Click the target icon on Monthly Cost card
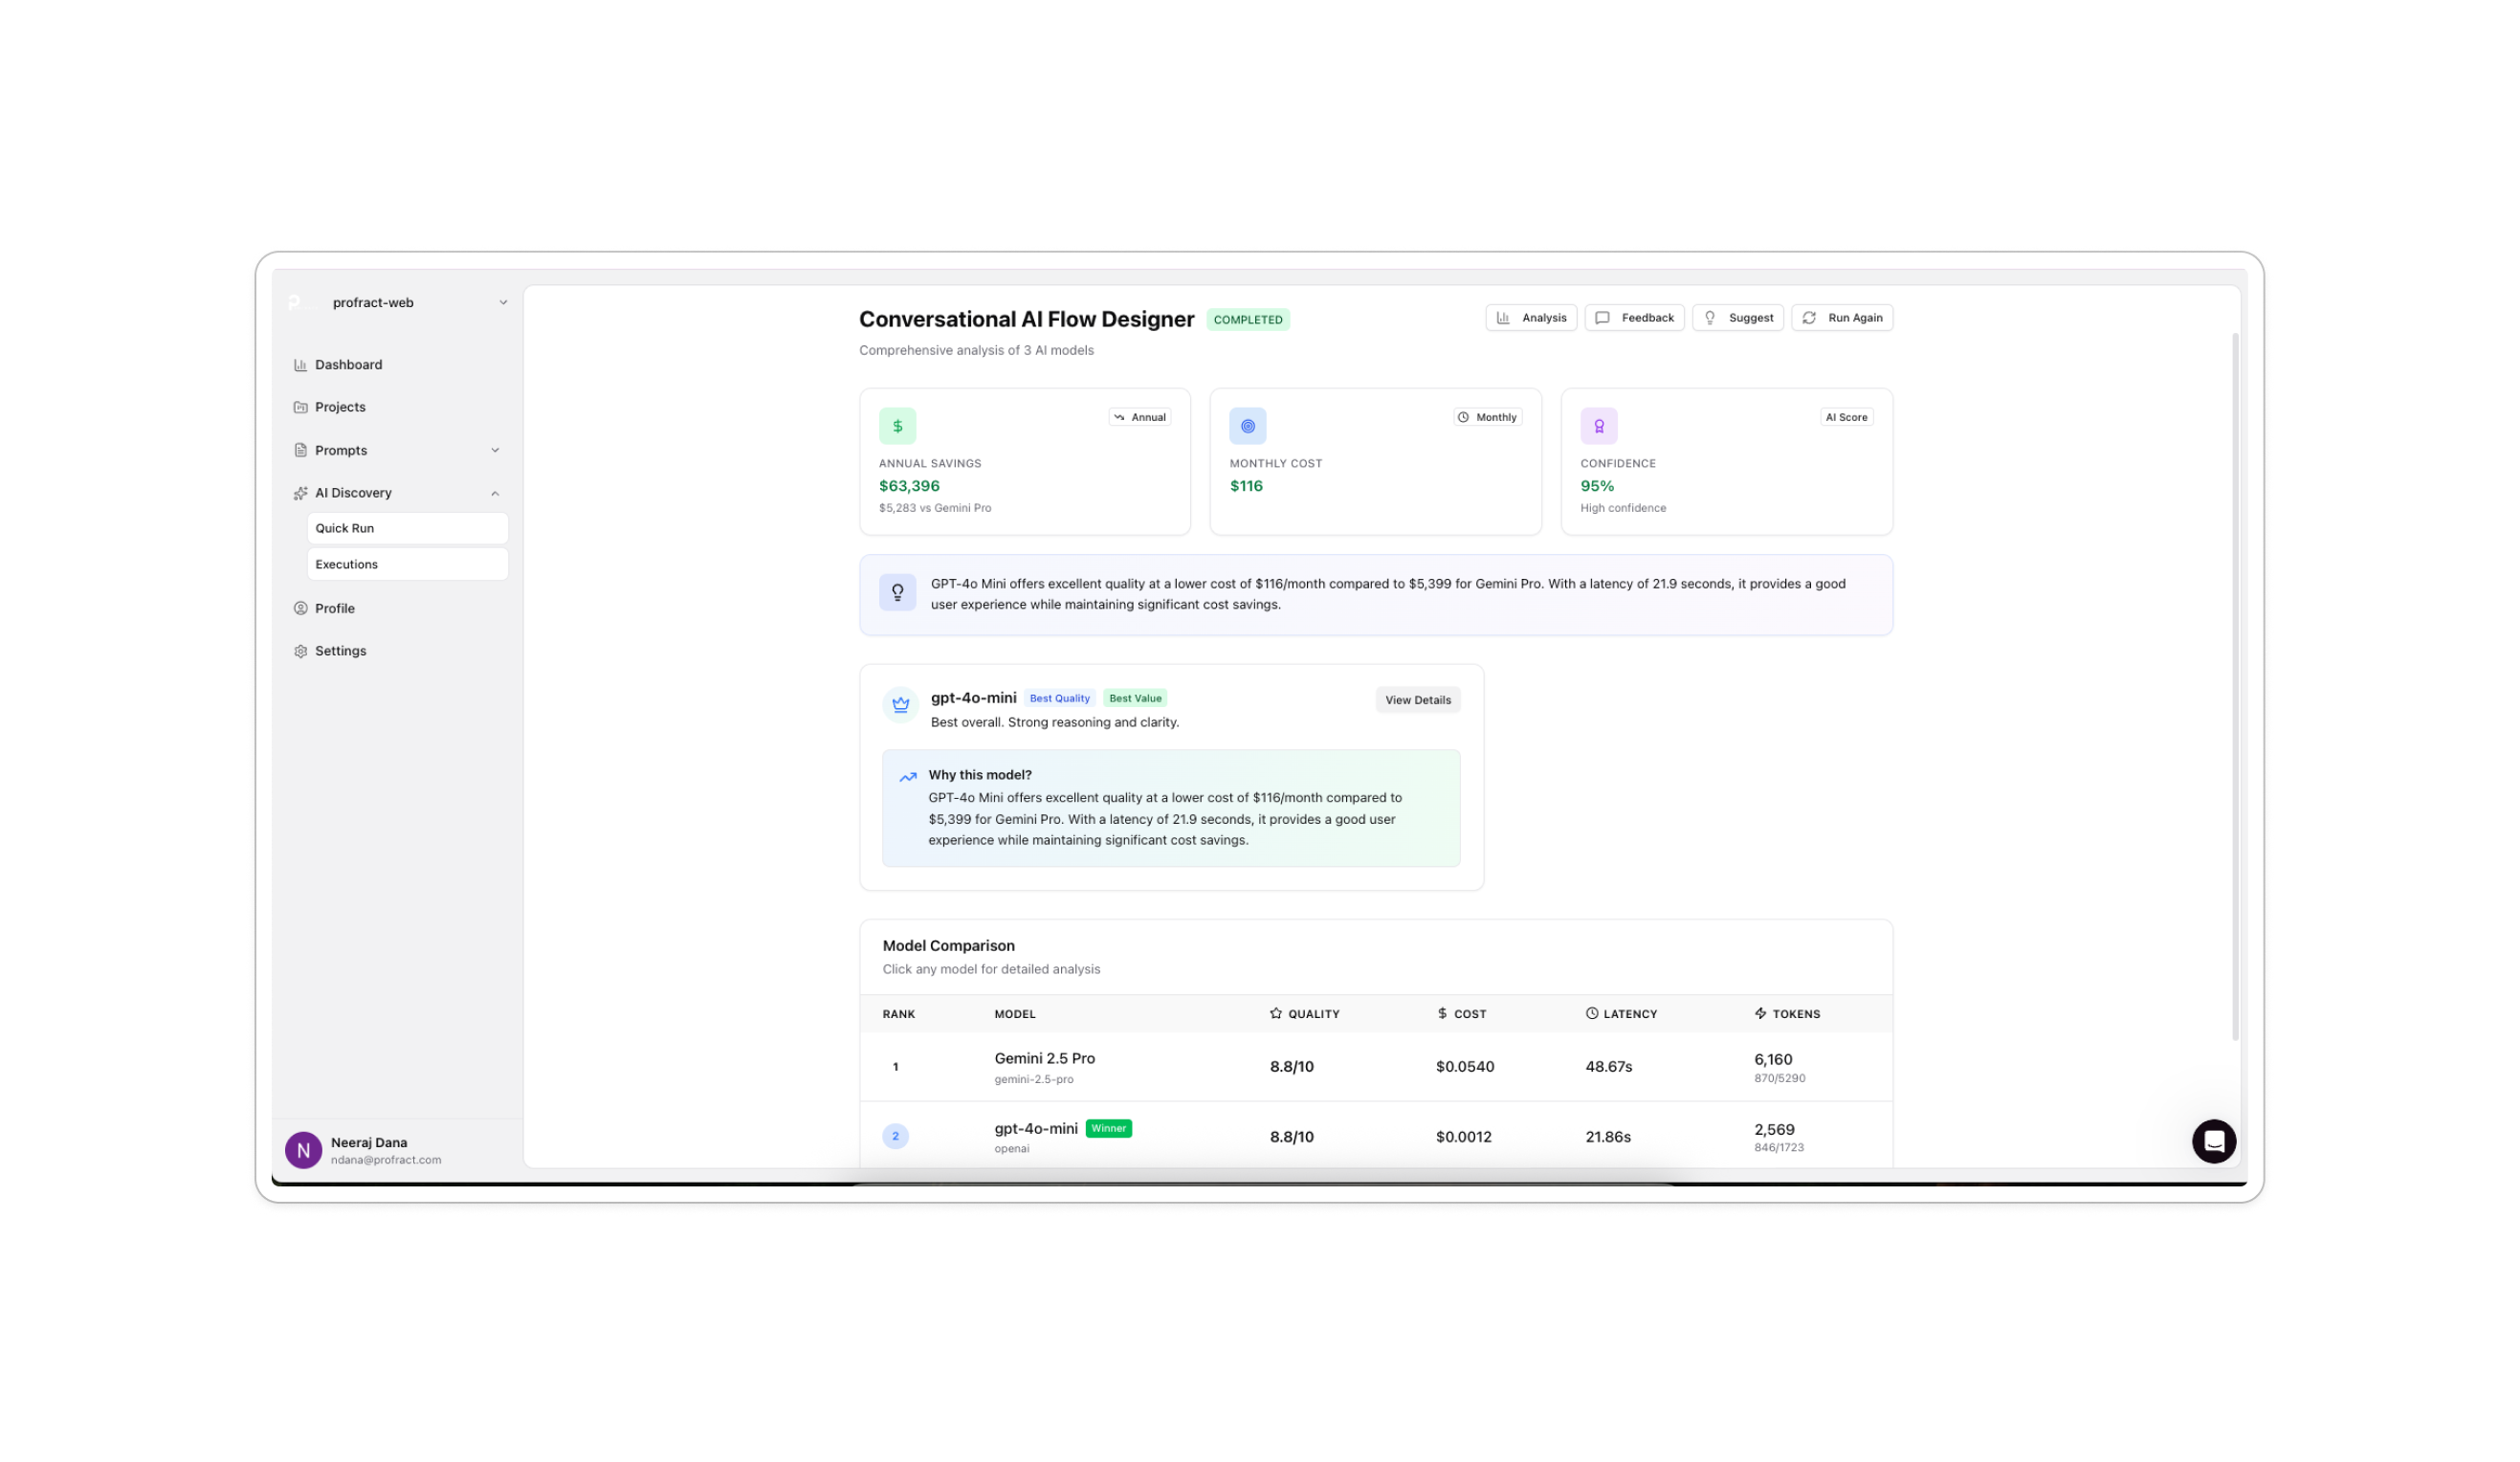Screen dimensions: 2520x1462 click(x=1247, y=425)
